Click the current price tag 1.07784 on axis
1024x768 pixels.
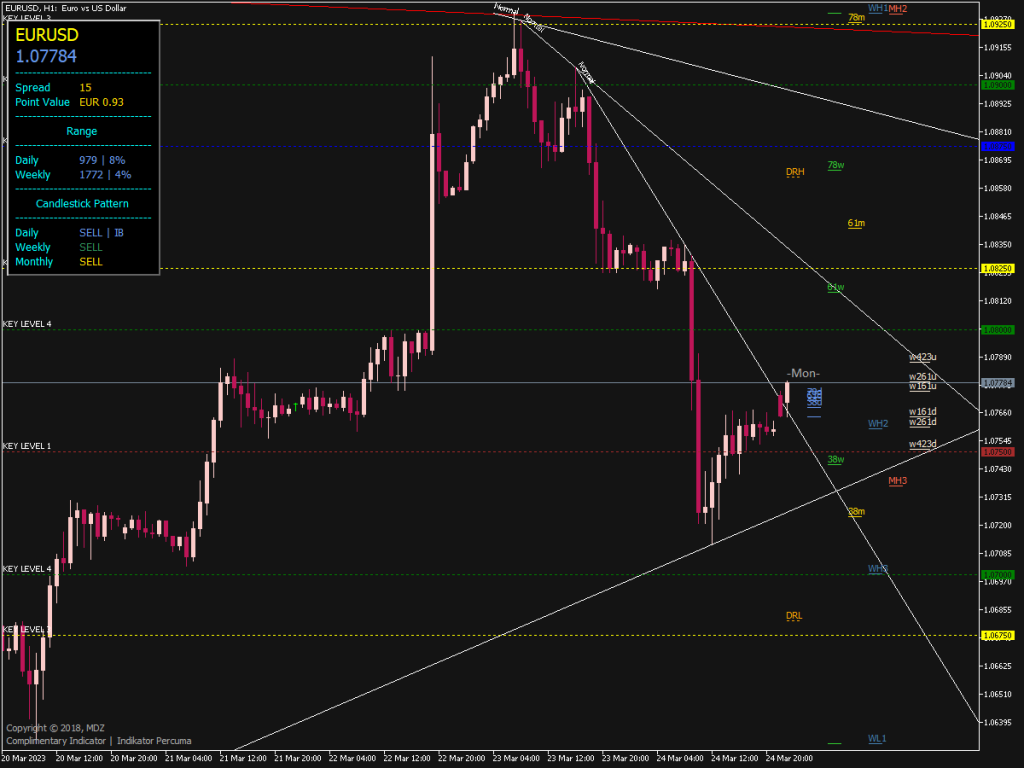click(x=998, y=383)
